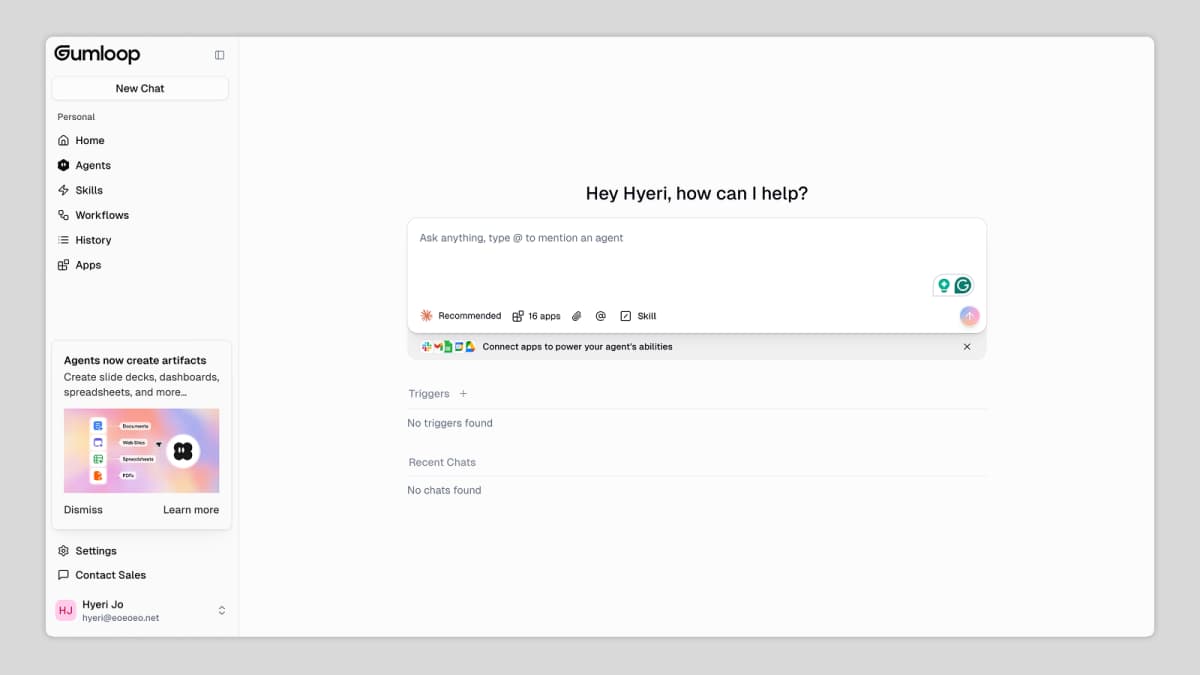Click the "Agents now create artifacts" title

135,360
